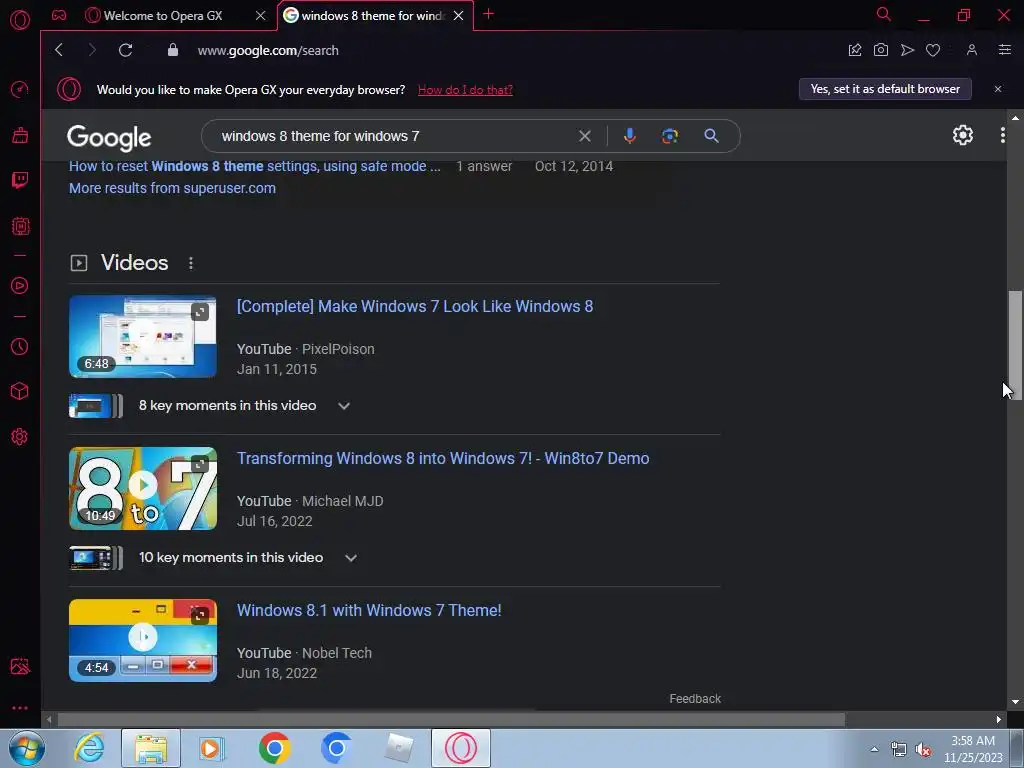Image resolution: width=1024 pixels, height=768 pixels.
Task: Search by image with Google Lens icon
Action: (x=669, y=136)
